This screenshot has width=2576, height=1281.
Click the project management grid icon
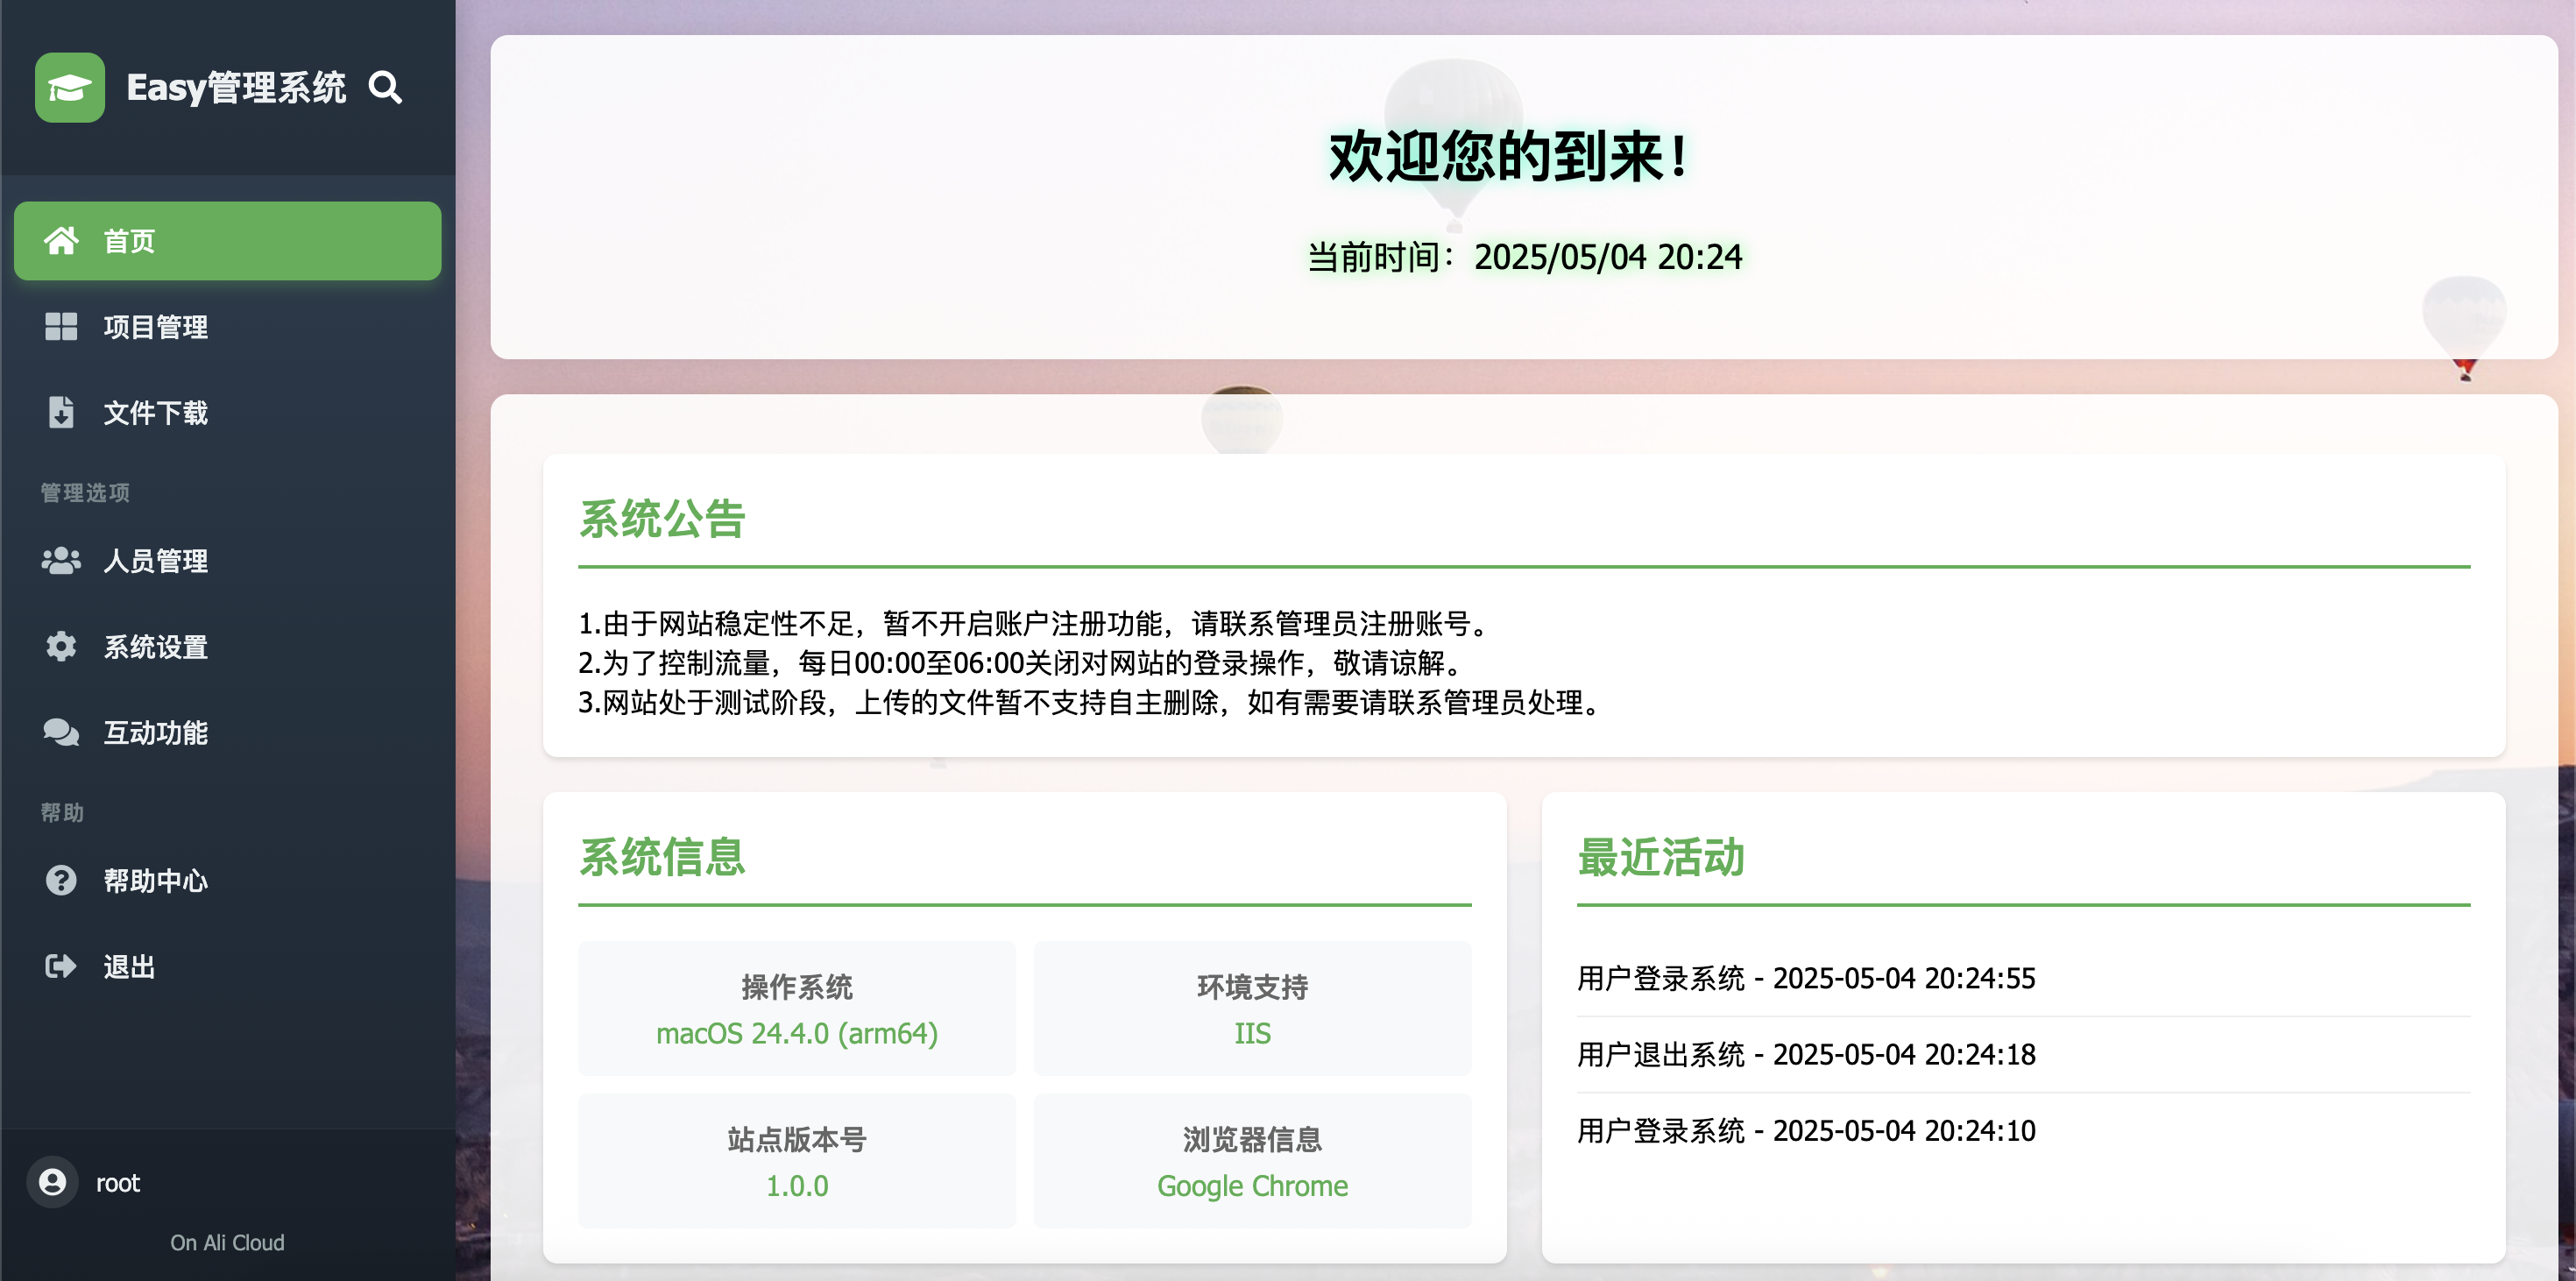click(x=61, y=327)
